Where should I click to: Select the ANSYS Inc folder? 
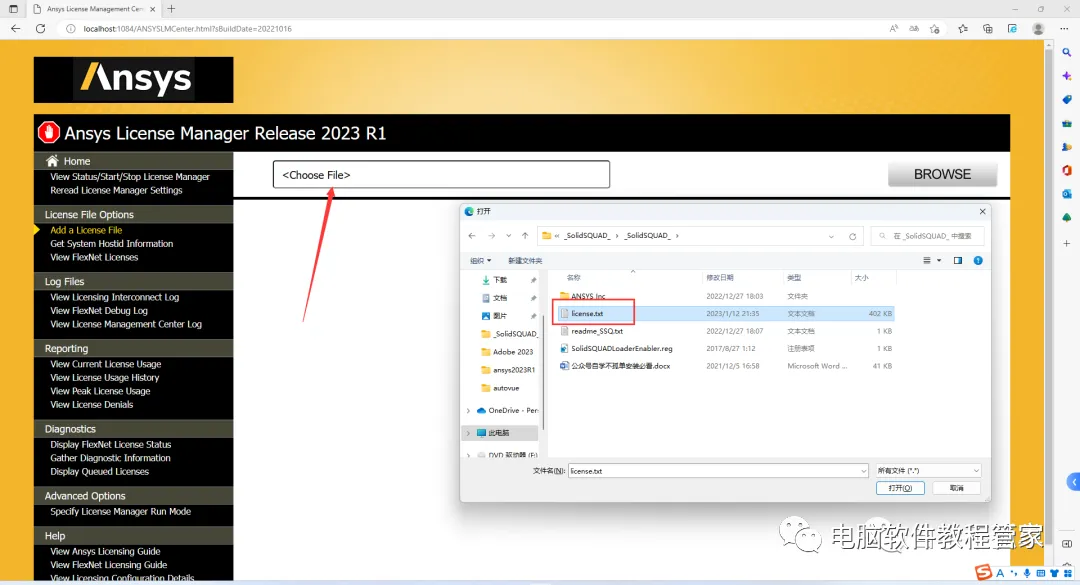(x=588, y=296)
